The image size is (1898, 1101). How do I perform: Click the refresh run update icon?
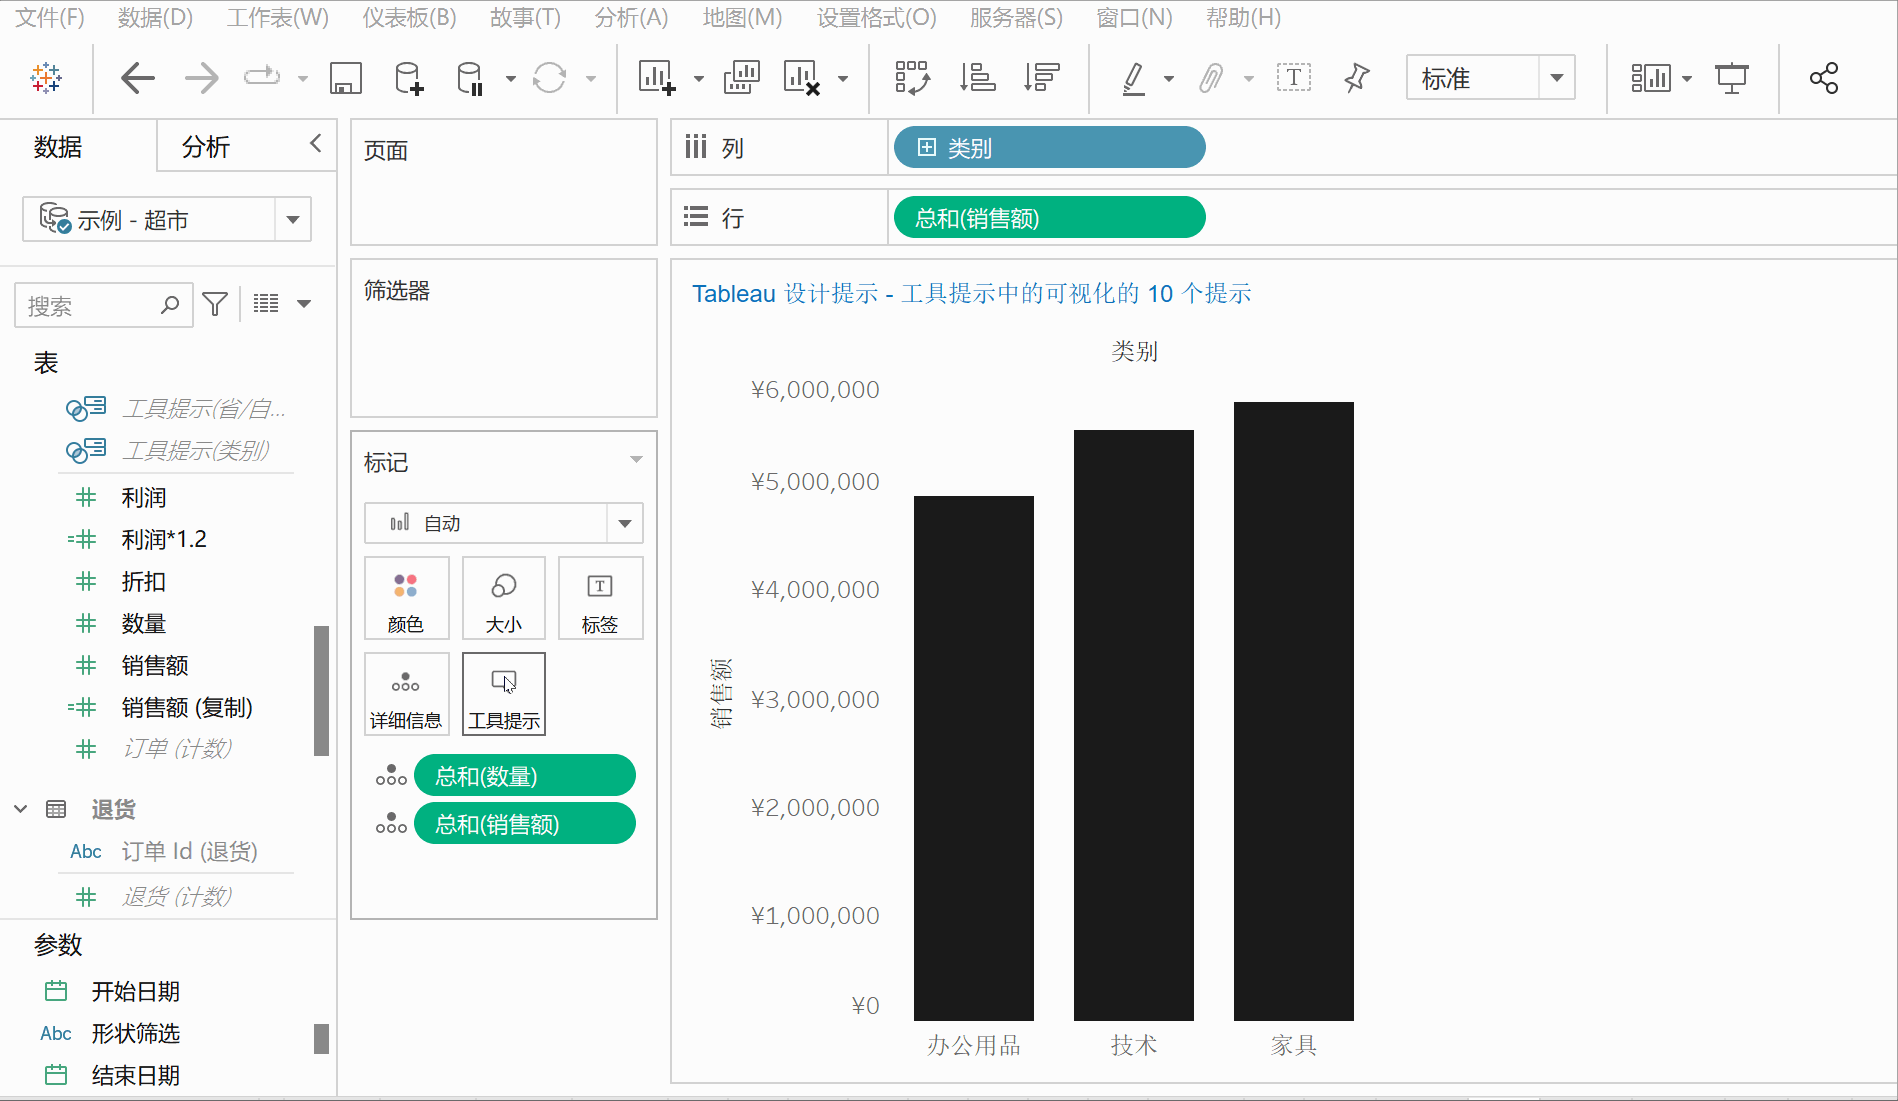tap(550, 78)
